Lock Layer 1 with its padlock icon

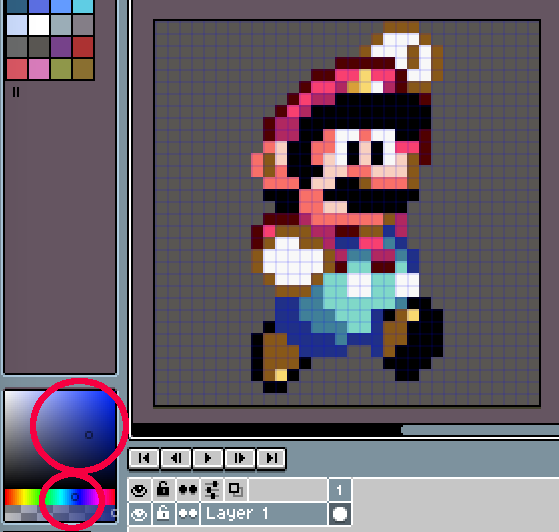point(163,514)
